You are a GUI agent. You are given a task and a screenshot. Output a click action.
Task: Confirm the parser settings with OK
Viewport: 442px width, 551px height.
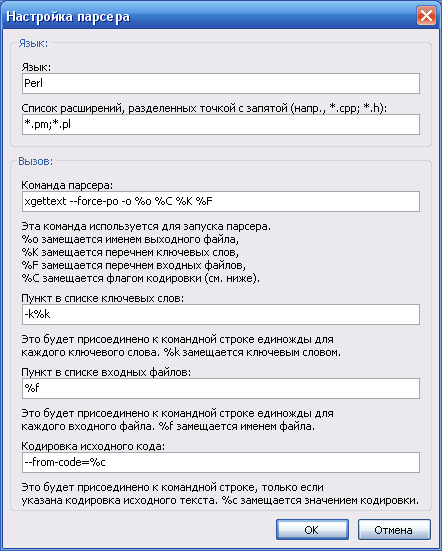312,530
